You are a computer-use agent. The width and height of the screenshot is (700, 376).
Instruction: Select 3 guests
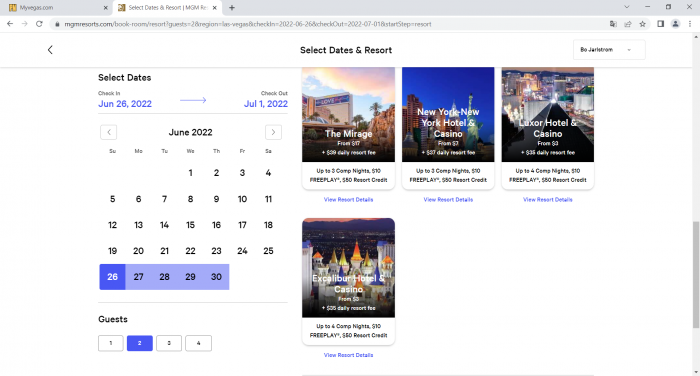(169, 343)
